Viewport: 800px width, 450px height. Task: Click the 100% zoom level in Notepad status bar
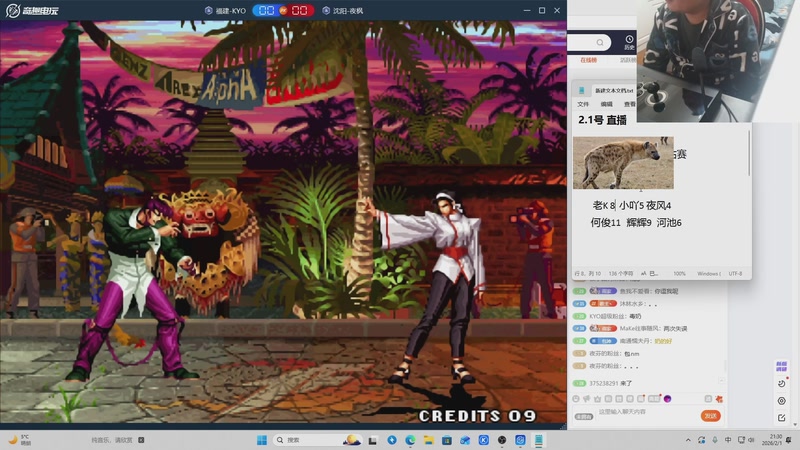(679, 274)
